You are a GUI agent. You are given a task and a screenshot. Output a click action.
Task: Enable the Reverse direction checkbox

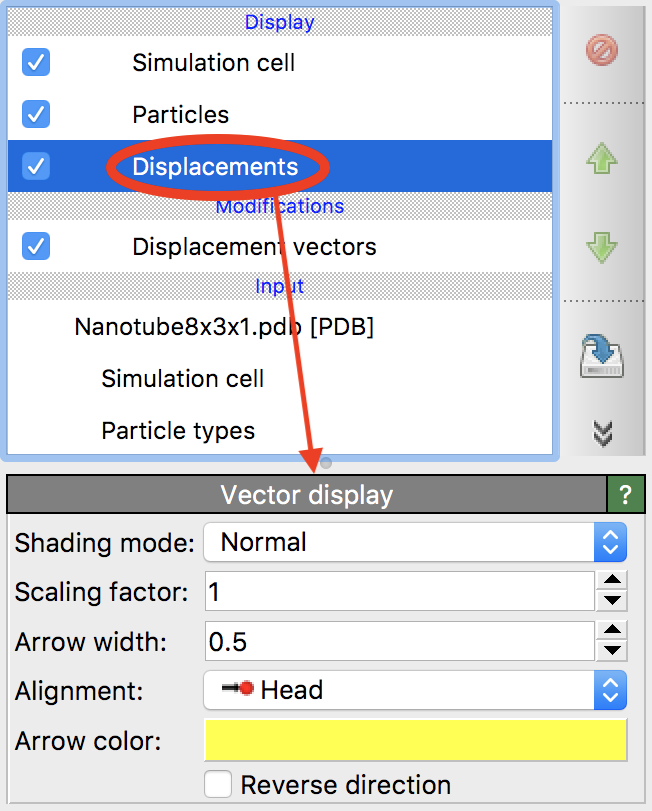(217, 784)
